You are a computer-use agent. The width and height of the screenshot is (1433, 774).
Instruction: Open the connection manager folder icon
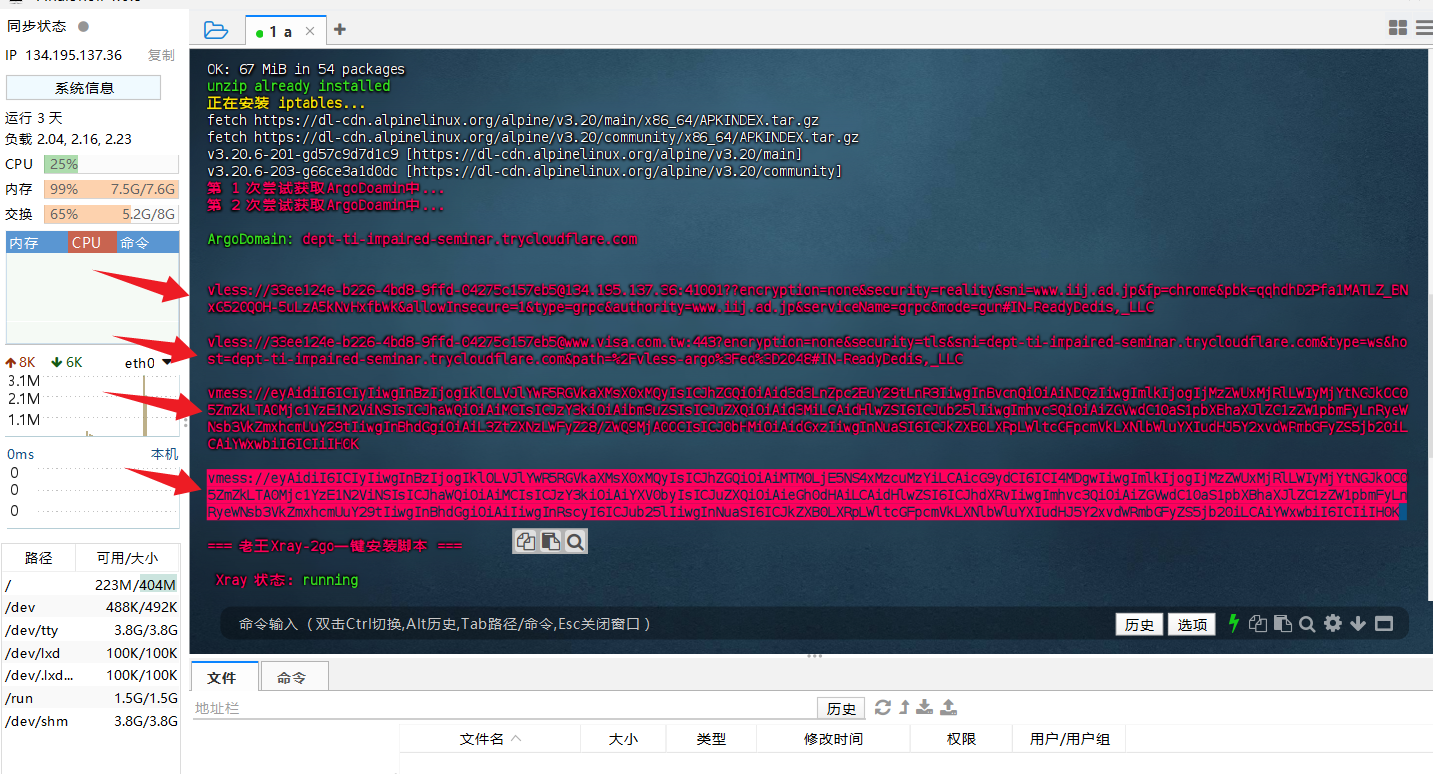click(x=215, y=30)
